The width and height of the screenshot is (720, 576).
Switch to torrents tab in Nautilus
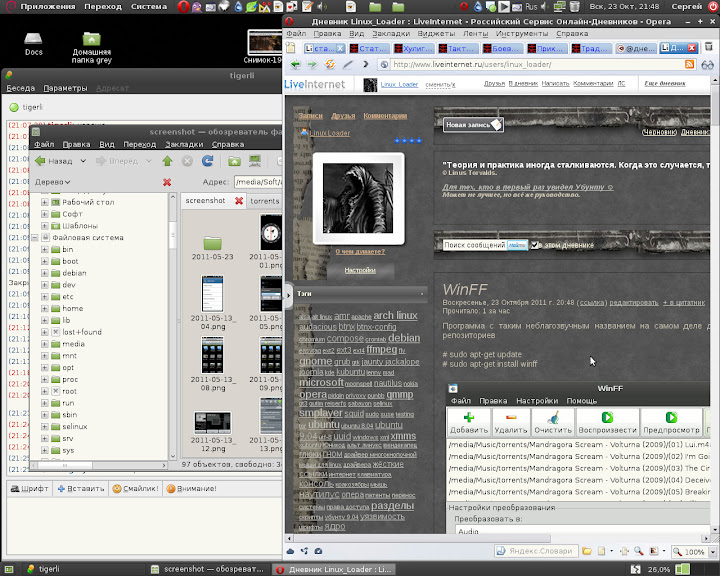(x=264, y=201)
